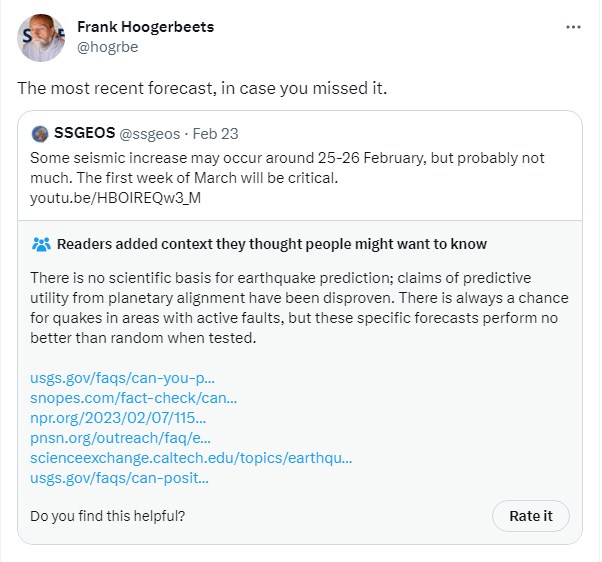Click the Feb 23 timestamp
The height and width of the screenshot is (562, 602).
coord(215,134)
